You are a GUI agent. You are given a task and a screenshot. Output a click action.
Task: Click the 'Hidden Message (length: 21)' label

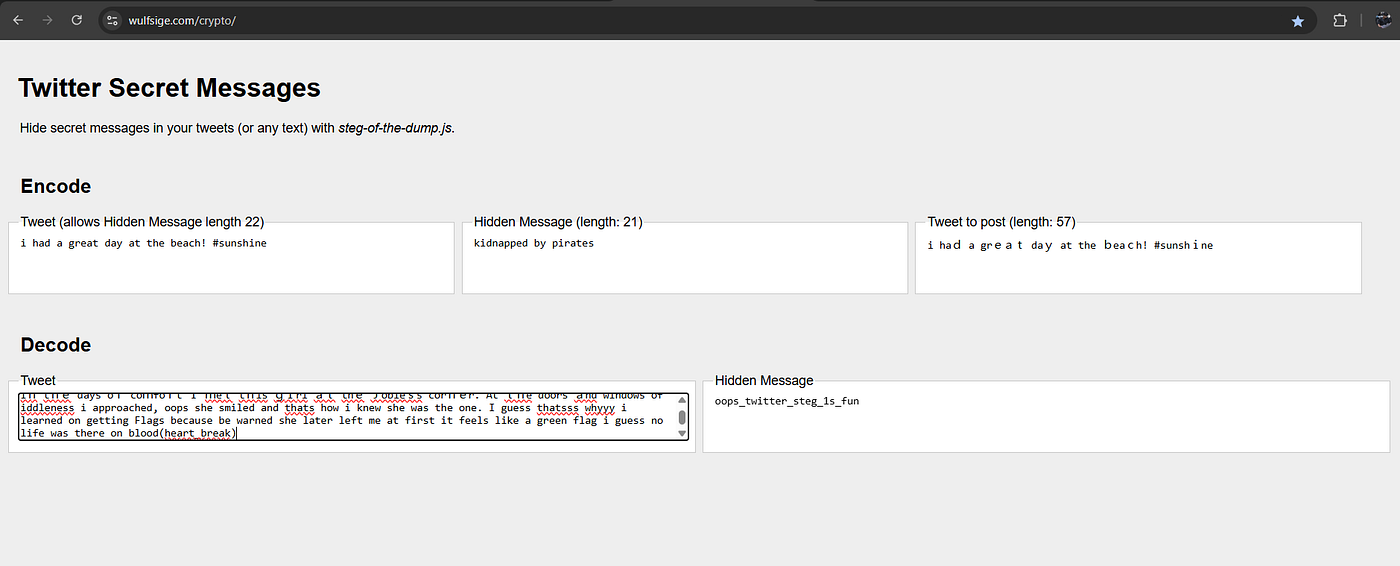coord(558,222)
